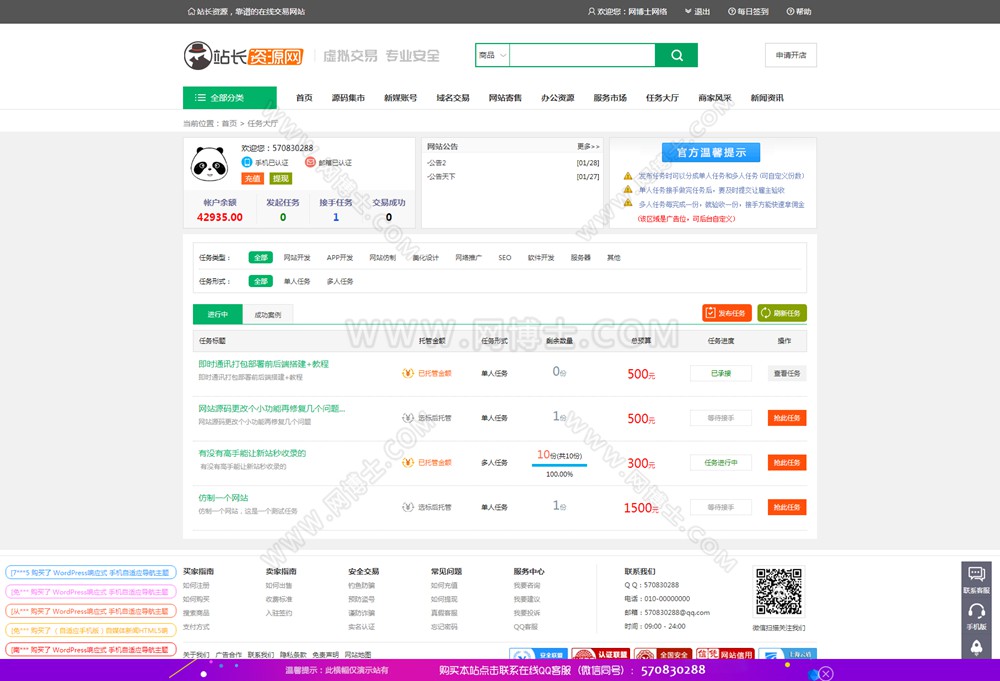Filter task type by 美化设计
Image resolution: width=1000 pixels, height=681 pixels.
pos(425,258)
